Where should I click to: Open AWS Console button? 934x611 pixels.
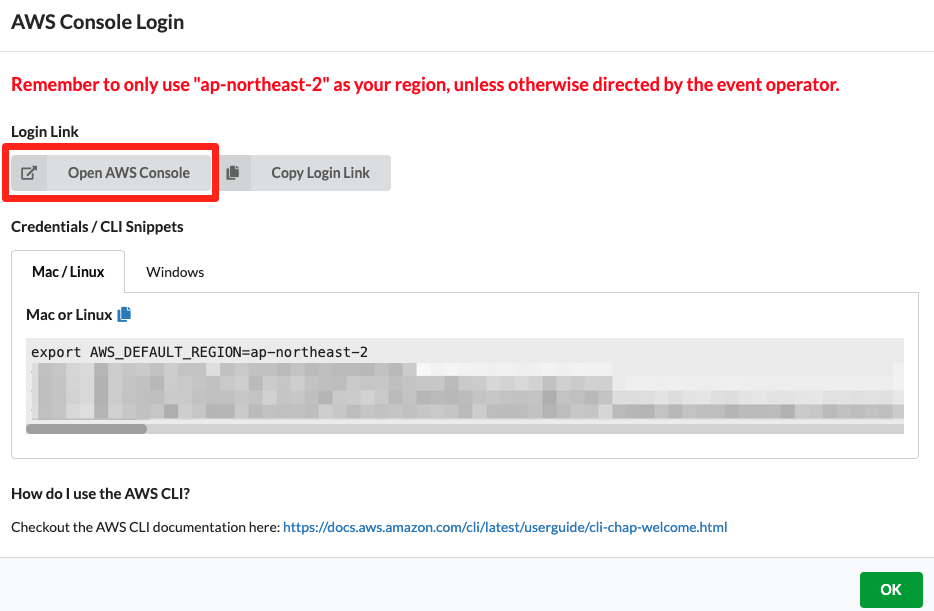coord(111,173)
